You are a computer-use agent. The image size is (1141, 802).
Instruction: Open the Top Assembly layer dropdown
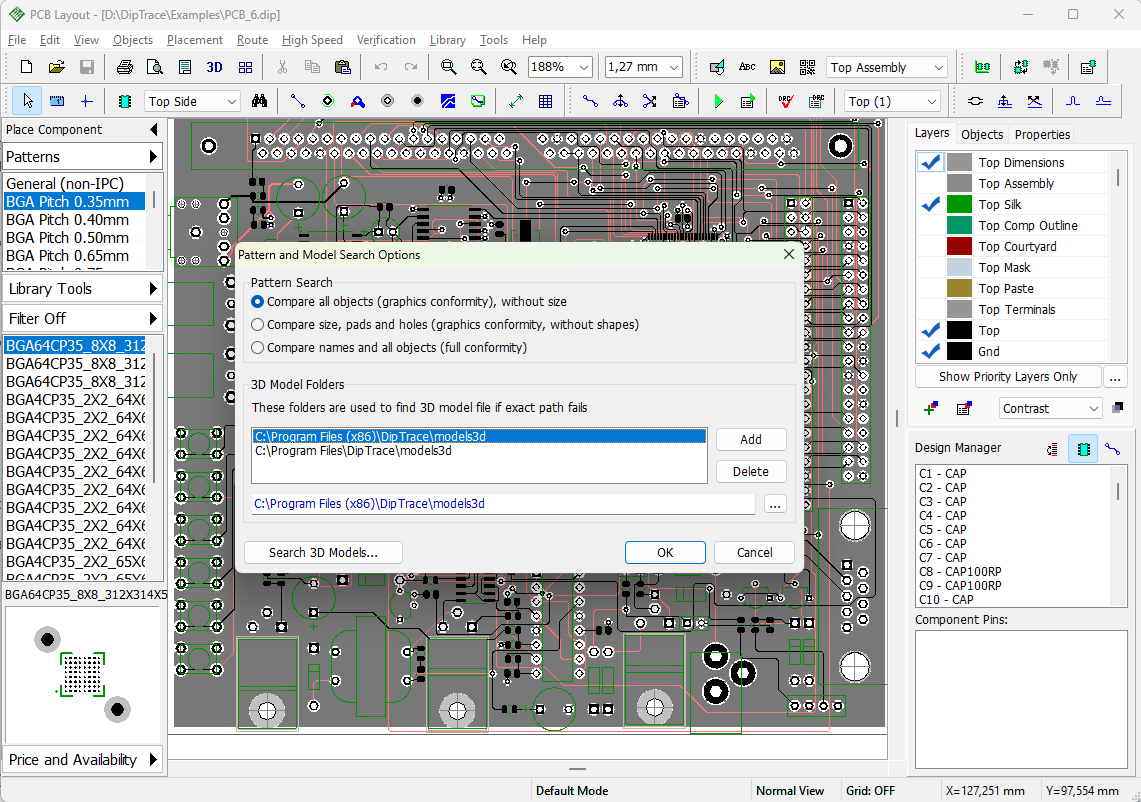tap(939, 68)
